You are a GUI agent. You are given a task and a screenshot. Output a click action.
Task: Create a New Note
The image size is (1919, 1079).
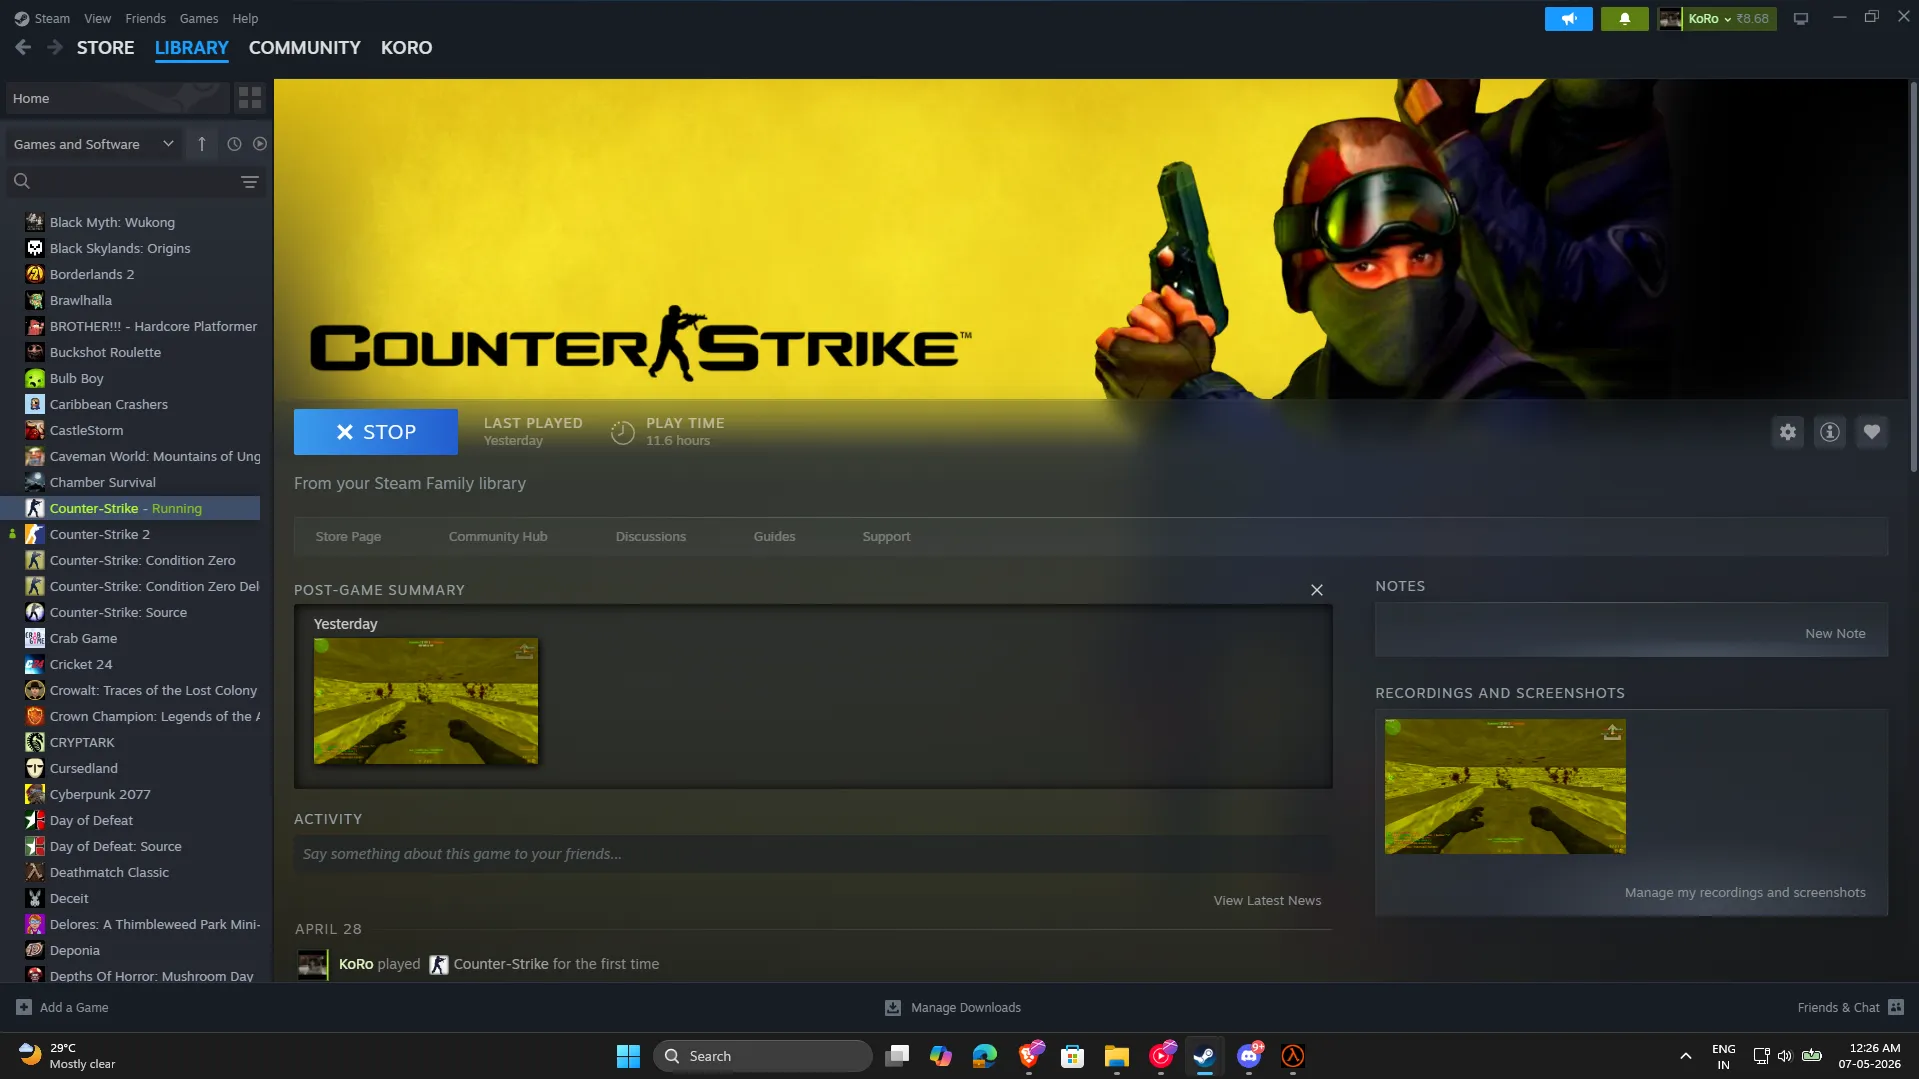point(1835,633)
